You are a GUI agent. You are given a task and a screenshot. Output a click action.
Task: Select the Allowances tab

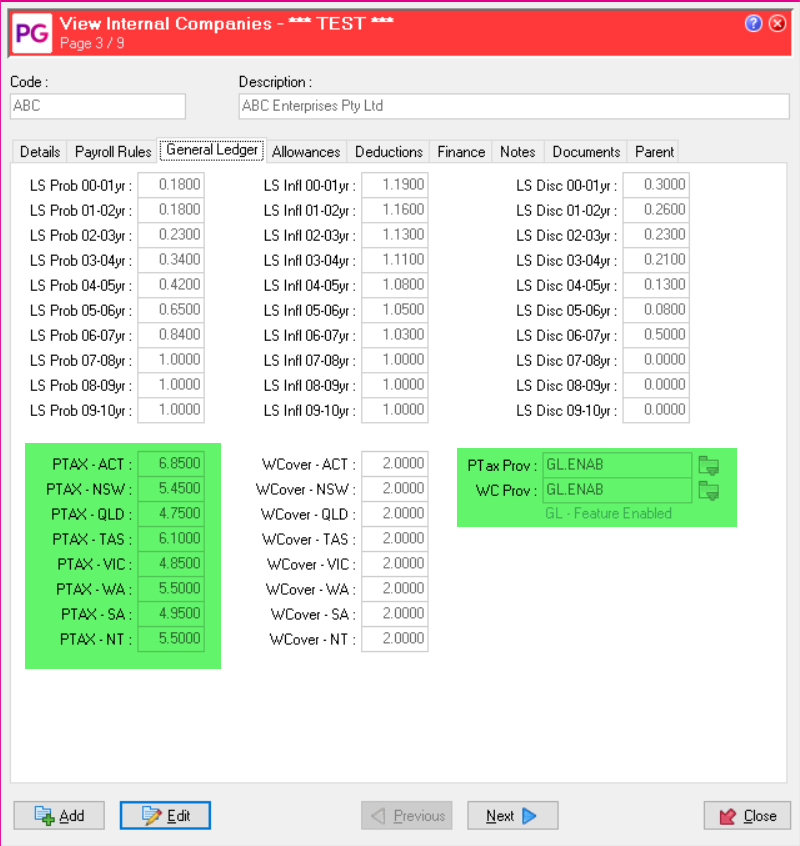point(306,152)
